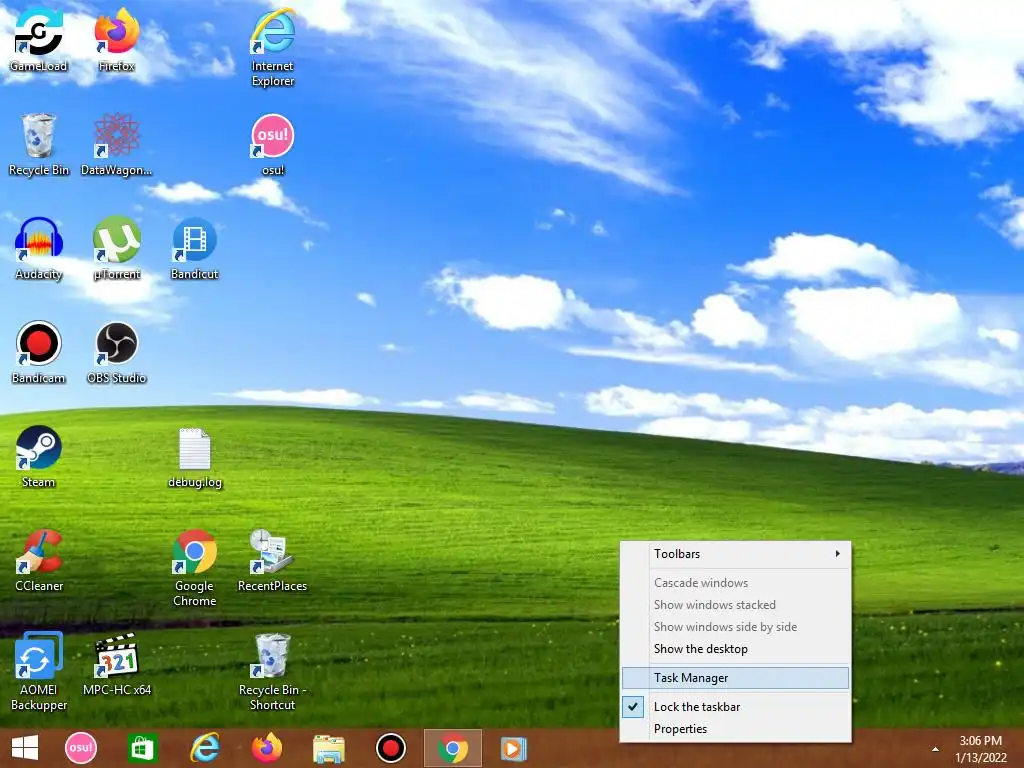Open Task Manager from context menu
This screenshot has height=768, width=1024.
(735, 678)
